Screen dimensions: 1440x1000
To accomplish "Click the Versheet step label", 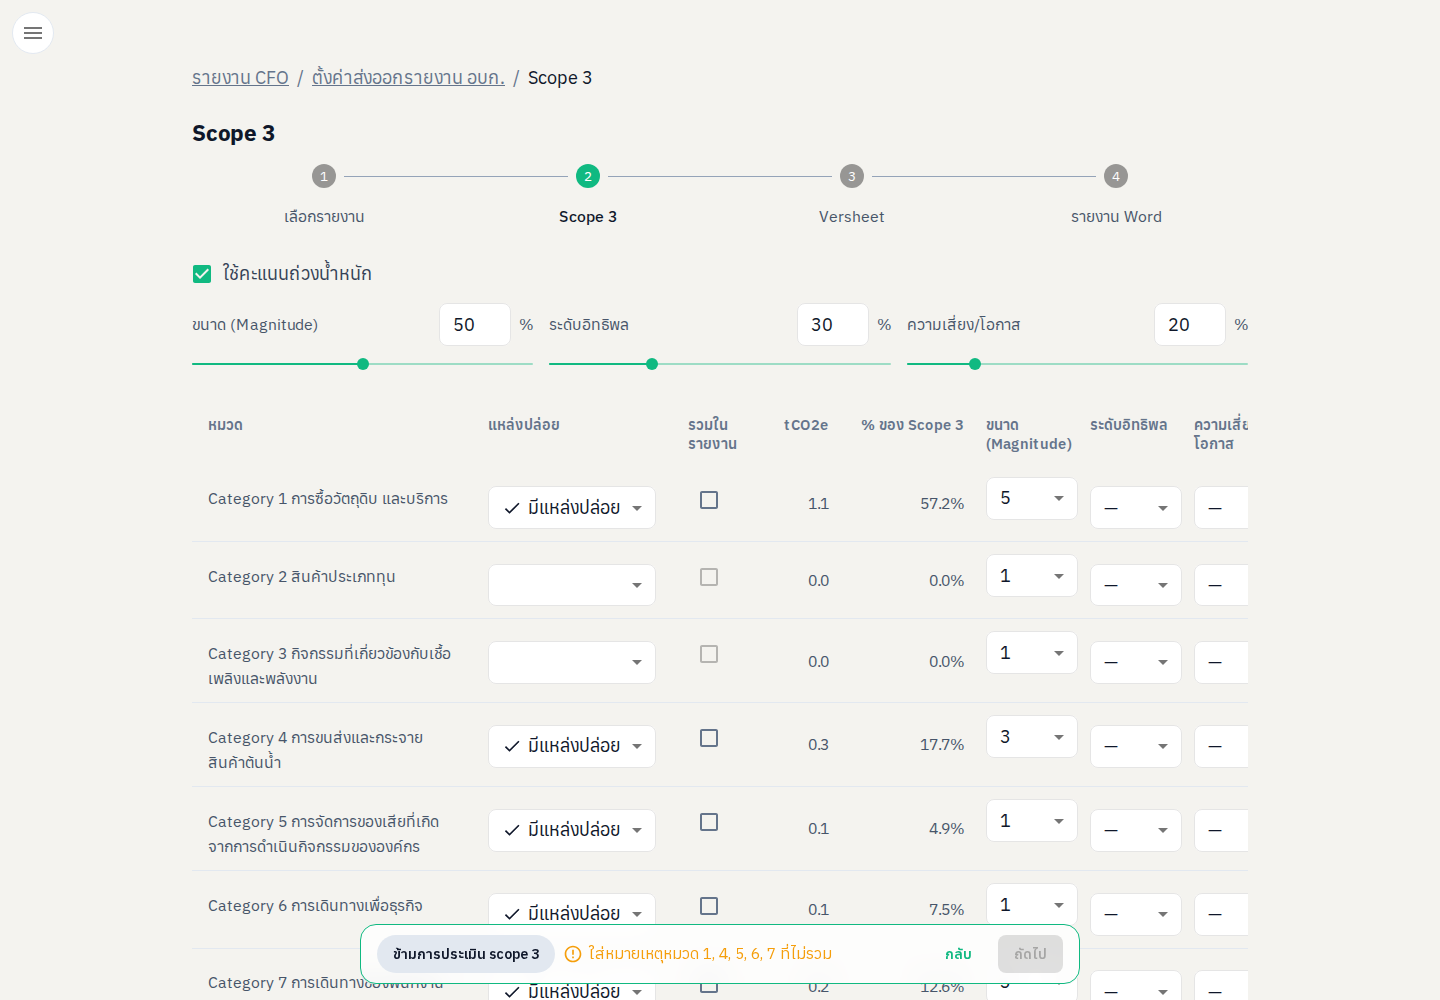I will (852, 217).
